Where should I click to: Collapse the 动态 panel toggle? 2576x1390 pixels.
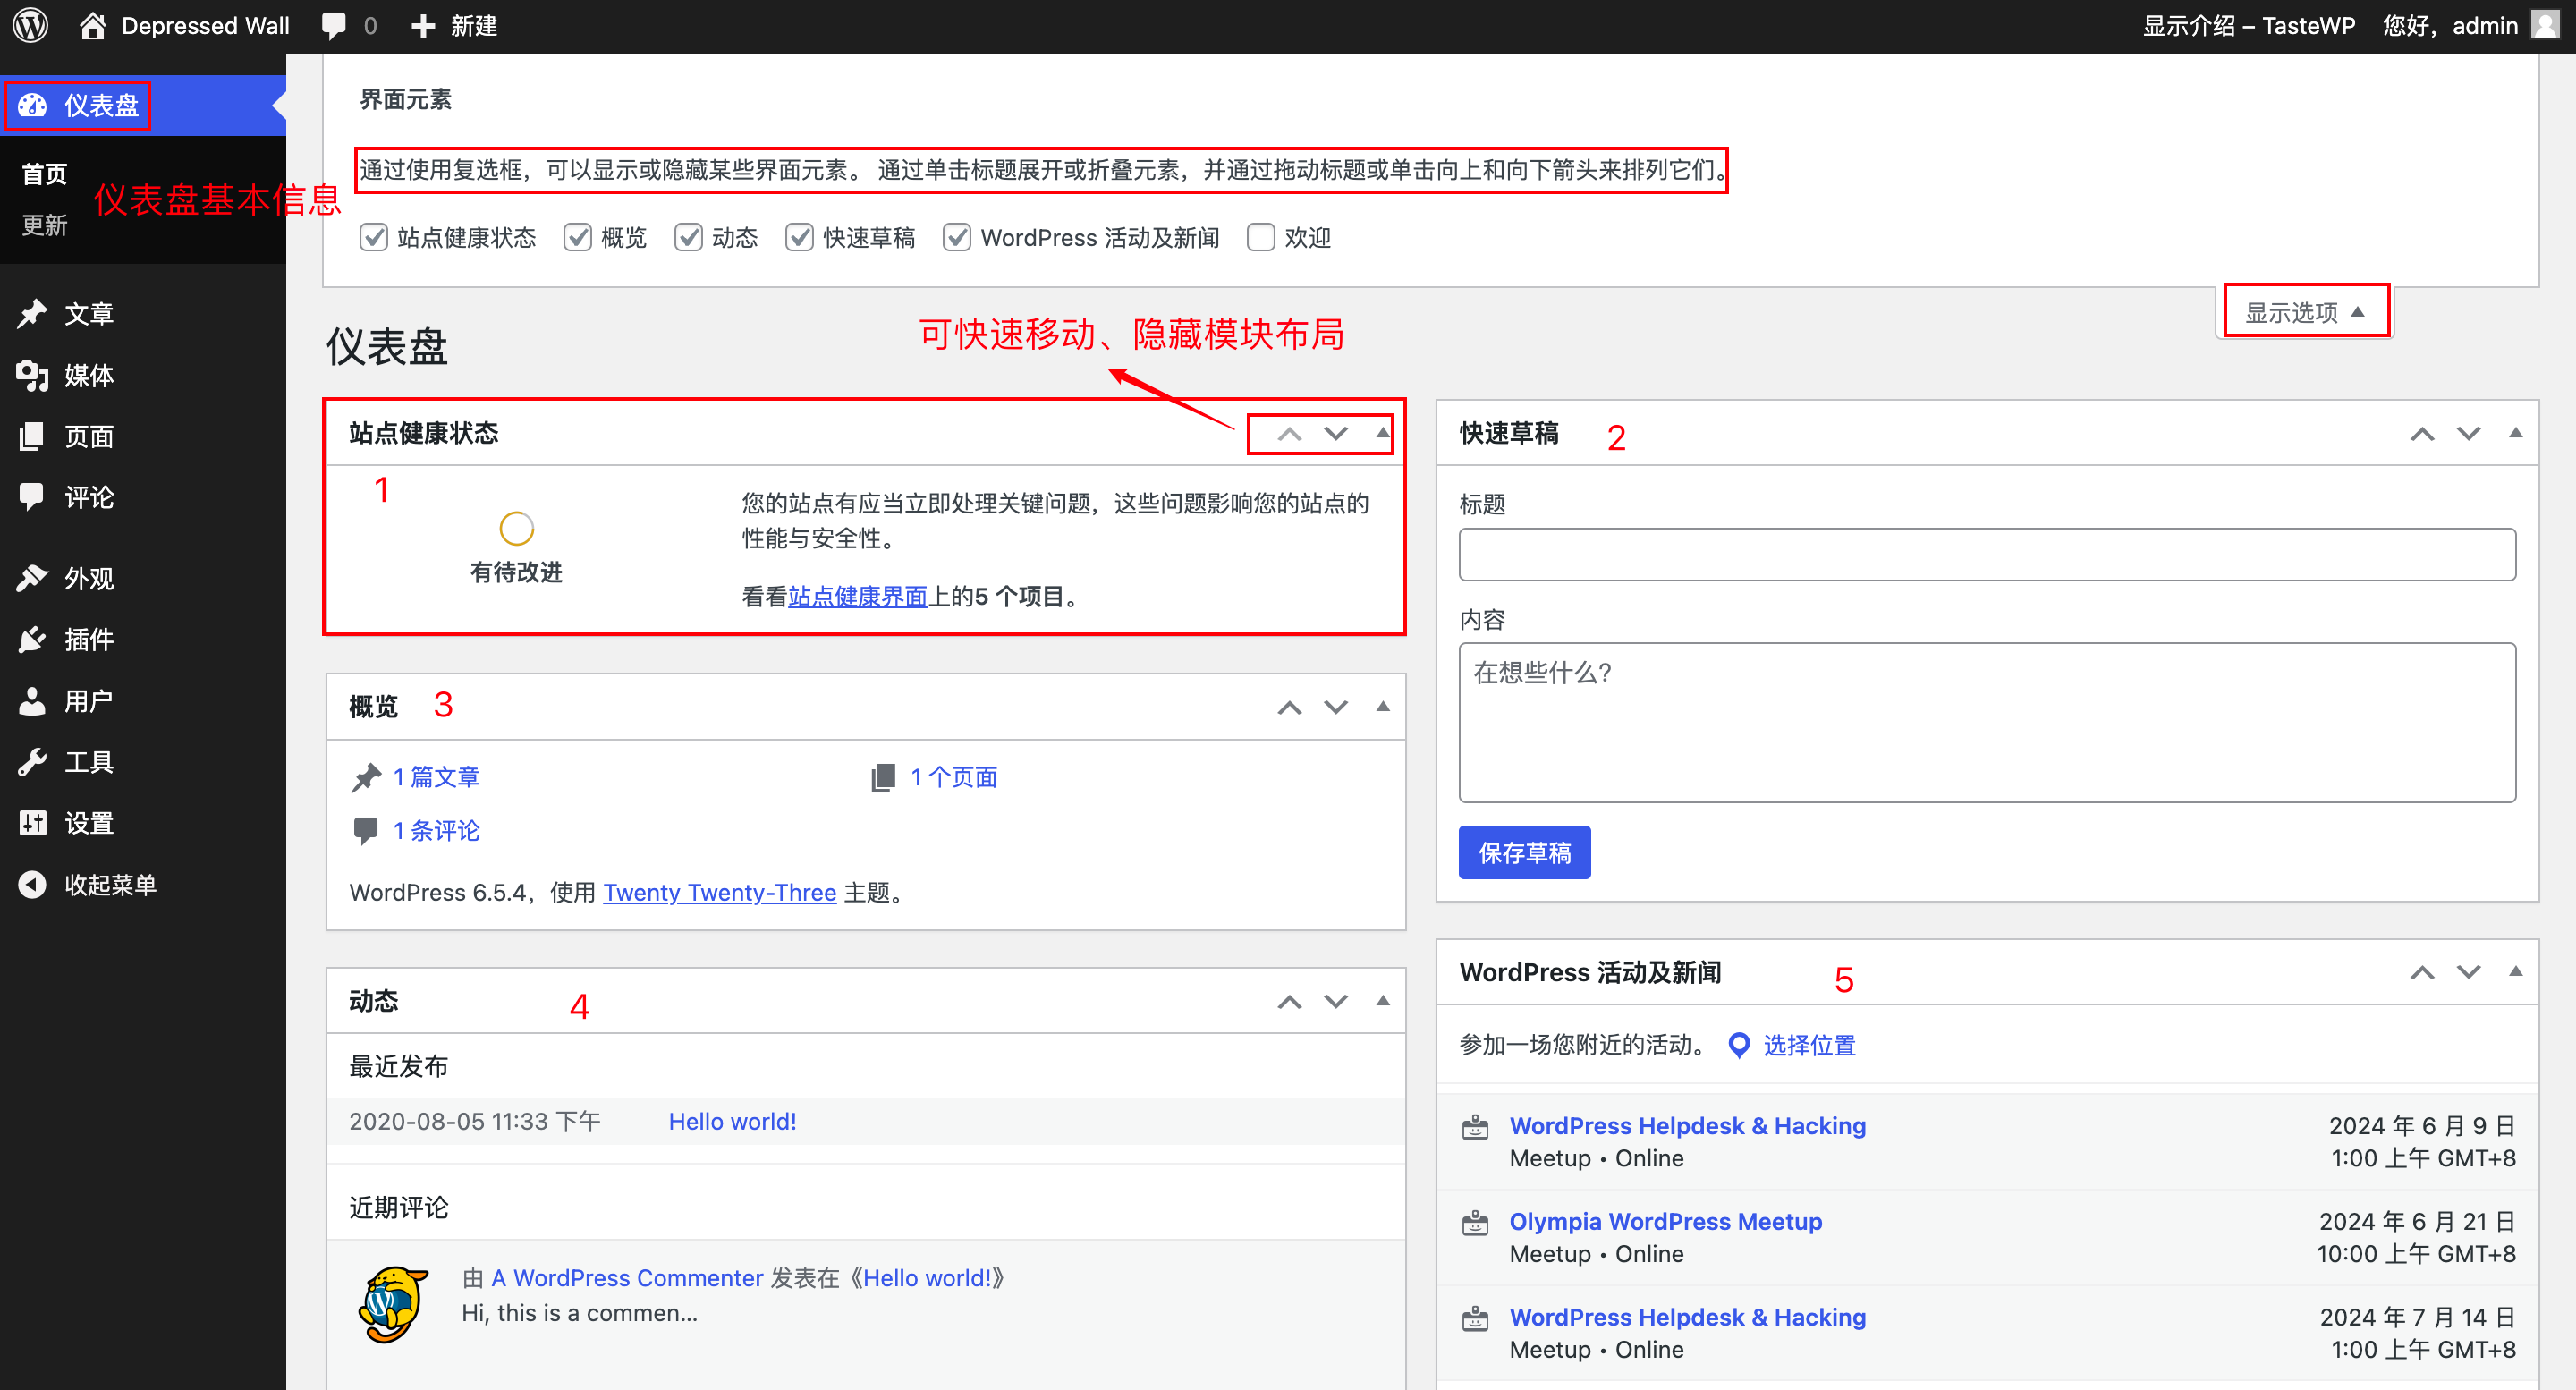[1383, 1002]
